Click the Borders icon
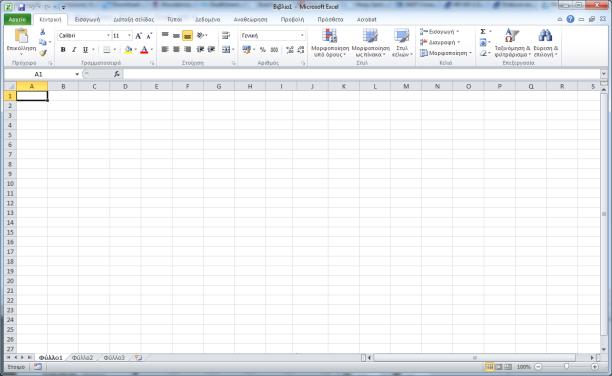This screenshot has width=612, height=376. pyautogui.click(x=107, y=50)
